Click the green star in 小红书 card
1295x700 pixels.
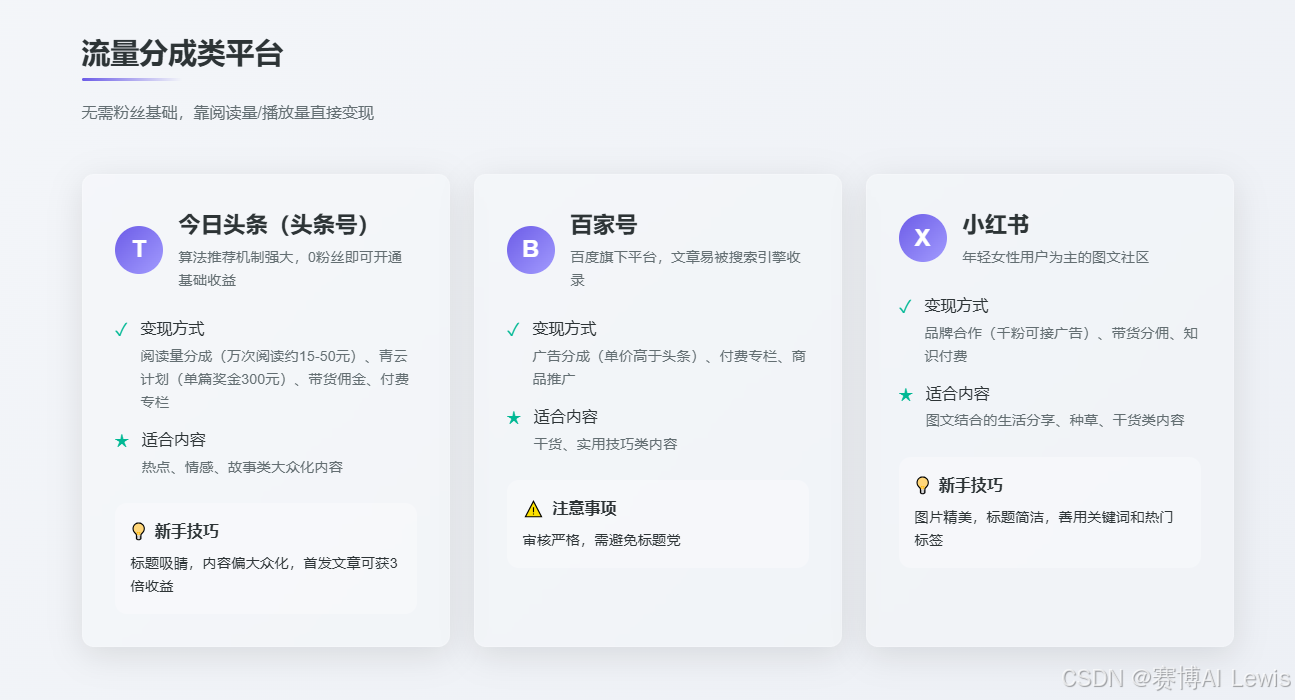tap(906, 395)
